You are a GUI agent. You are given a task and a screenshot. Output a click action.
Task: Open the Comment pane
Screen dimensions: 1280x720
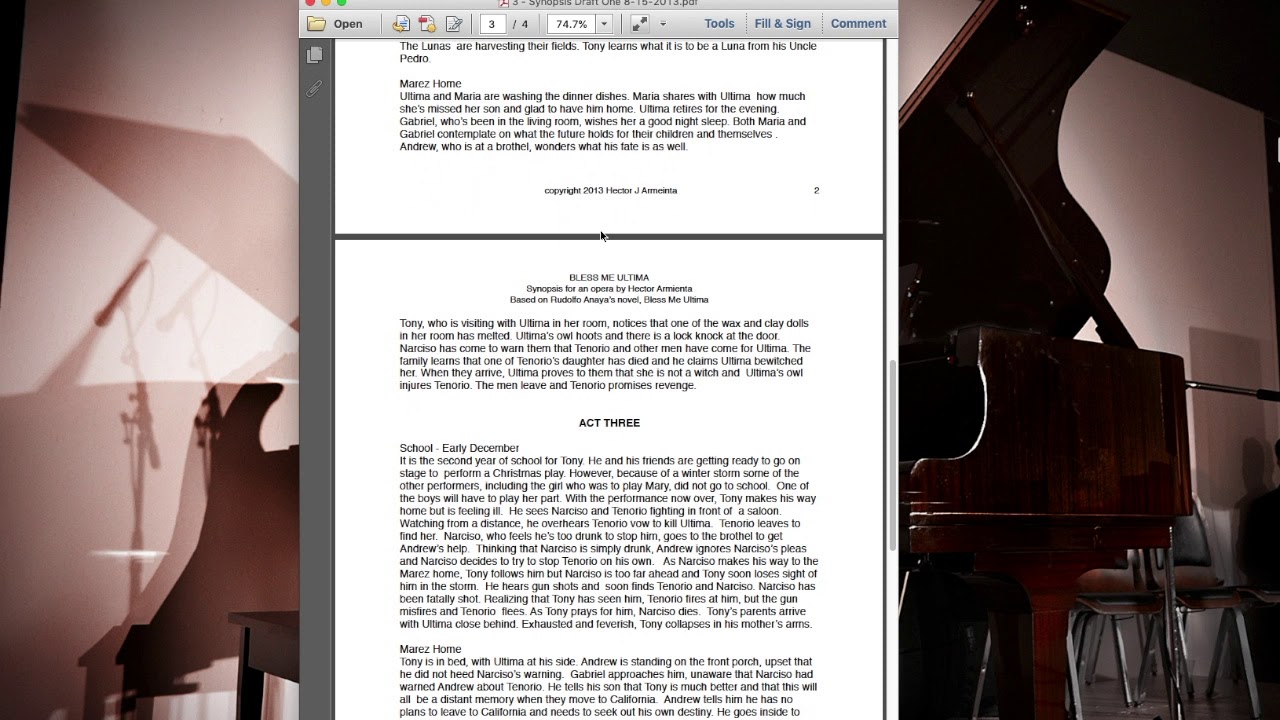click(x=858, y=24)
